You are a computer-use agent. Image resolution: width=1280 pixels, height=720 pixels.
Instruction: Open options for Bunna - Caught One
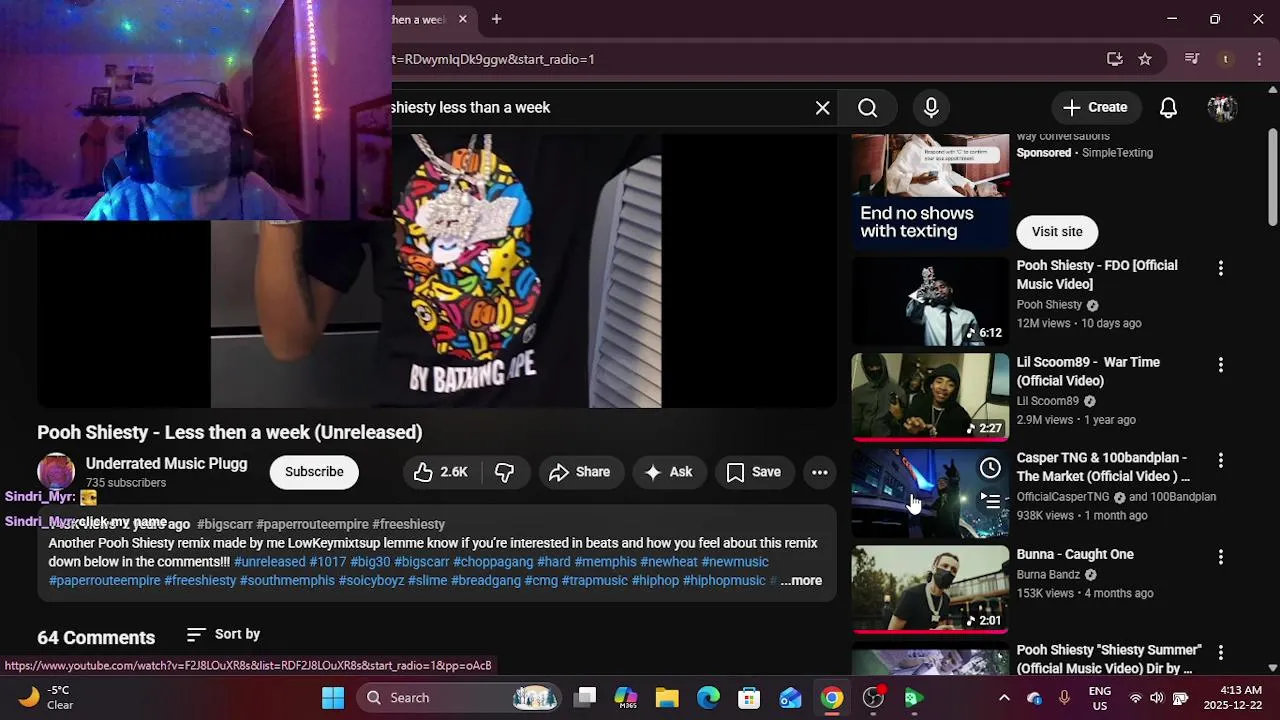point(1220,557)
